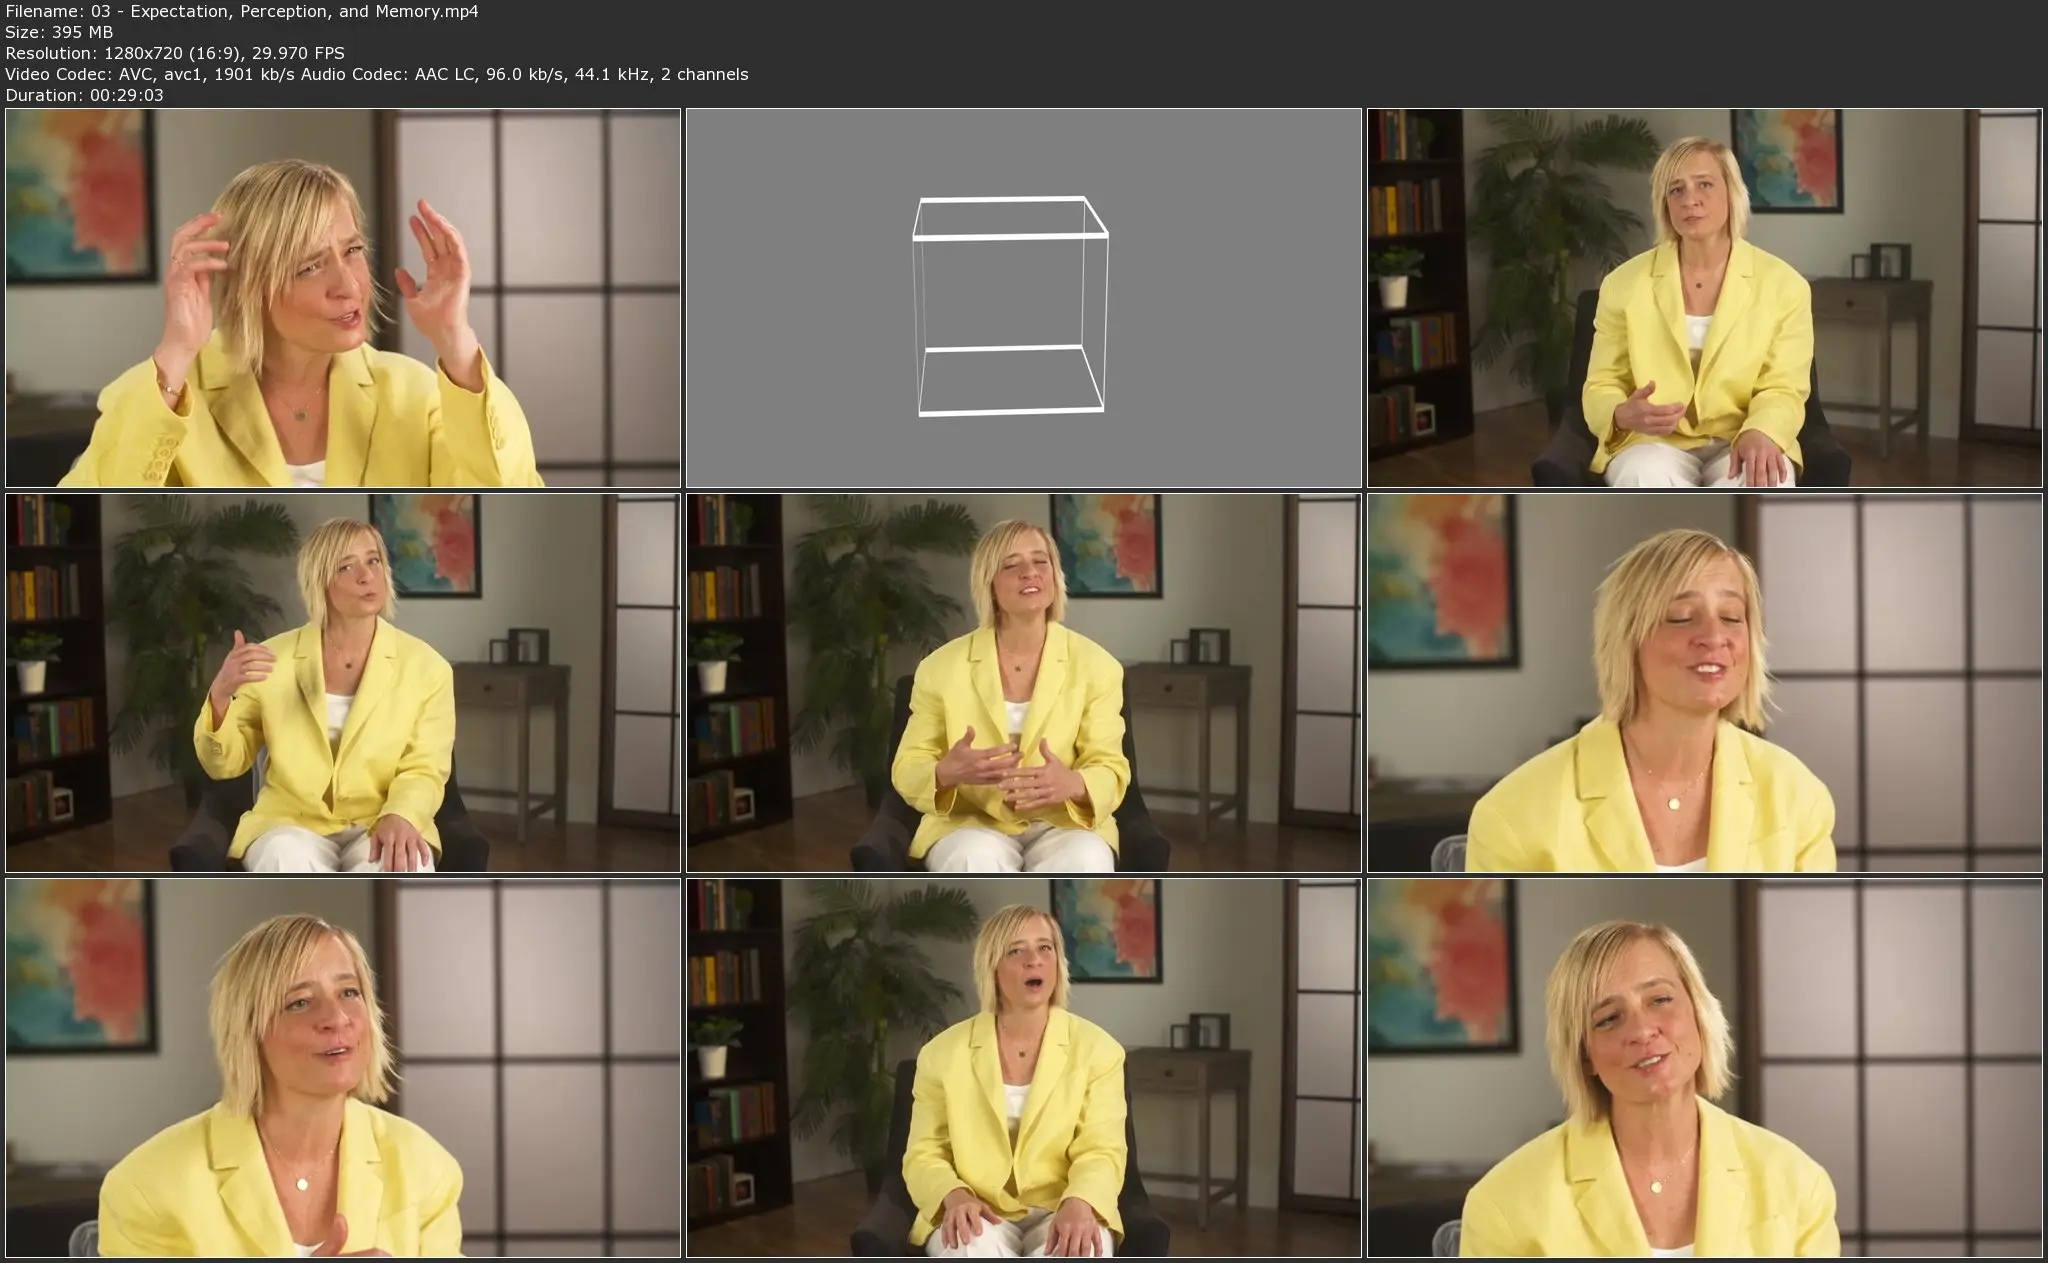Open top-right thumbnail of seated woman with plant
This screenshot has height=1263, width=2048.
1705,298
